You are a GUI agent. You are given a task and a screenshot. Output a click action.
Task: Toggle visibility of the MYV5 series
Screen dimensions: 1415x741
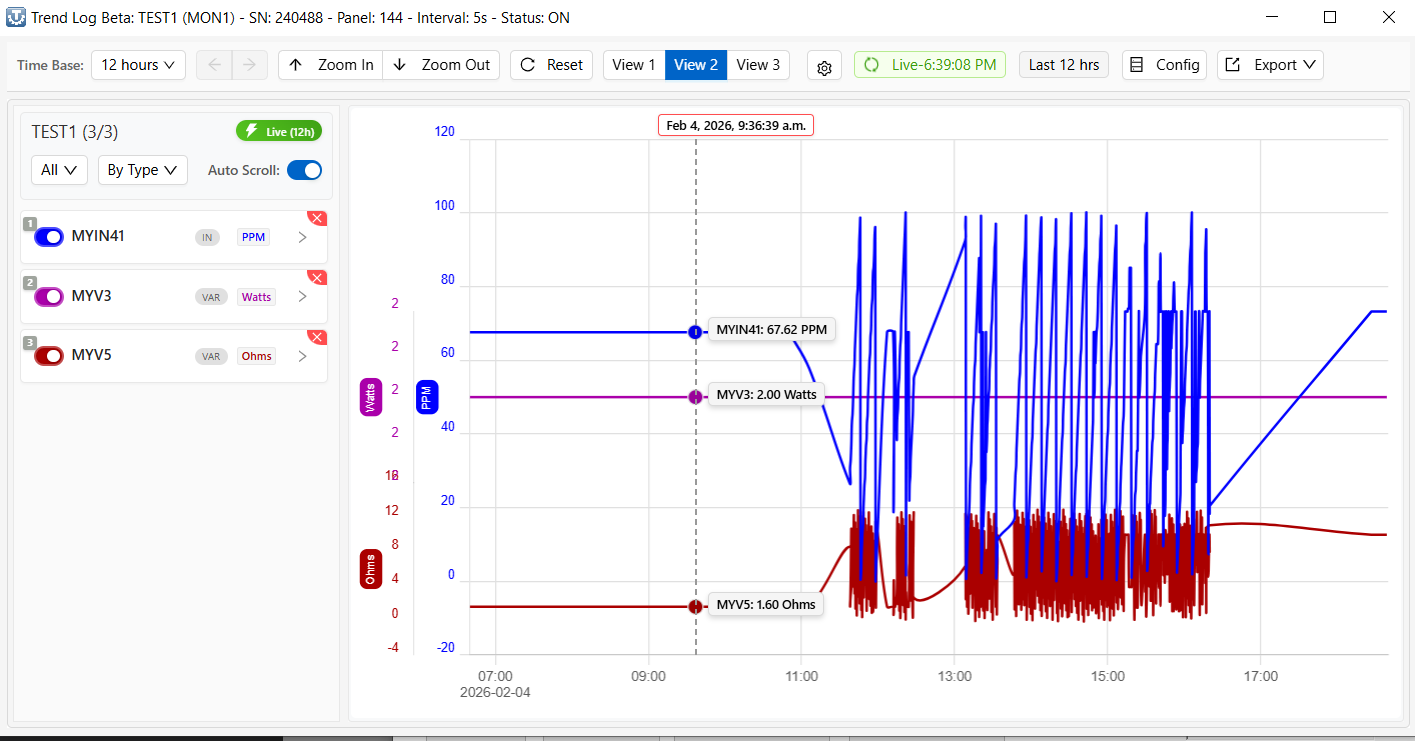pyautogui.click(x=49, y=356)
